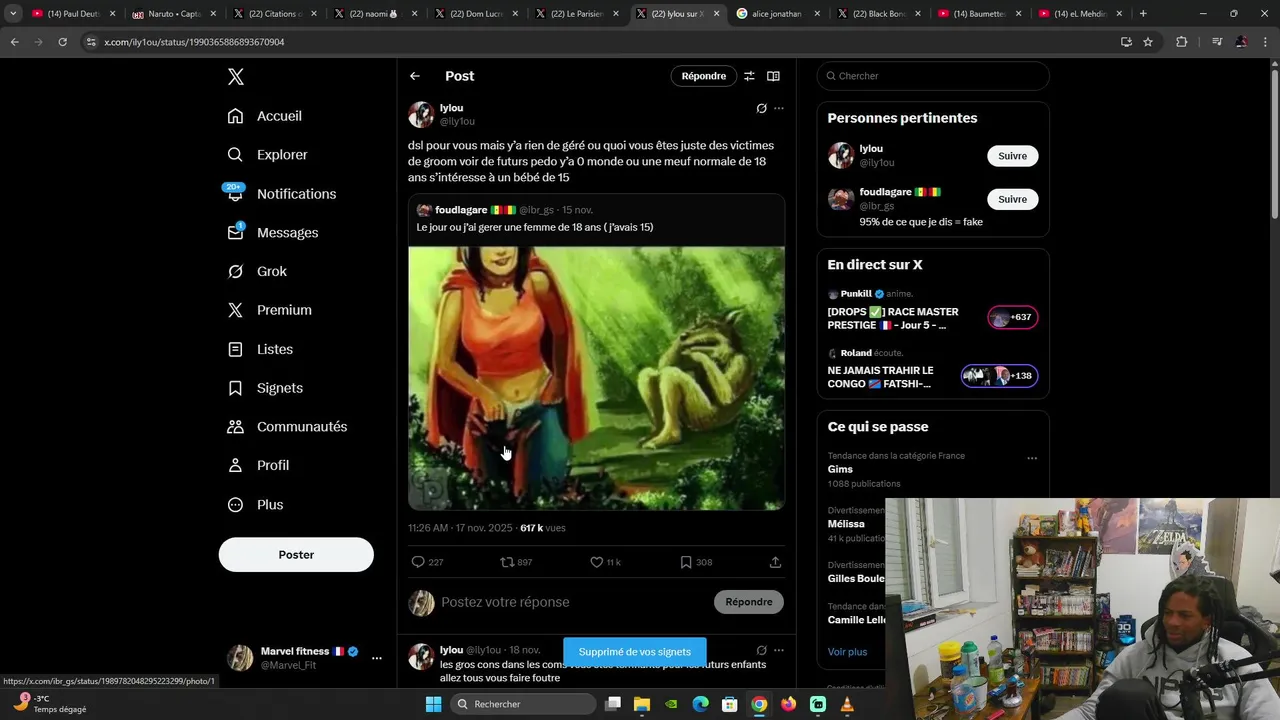Viewport: 1280px width, 720px height.
Task: Follow lylou with Suivre button
Action: (1013, 156)
